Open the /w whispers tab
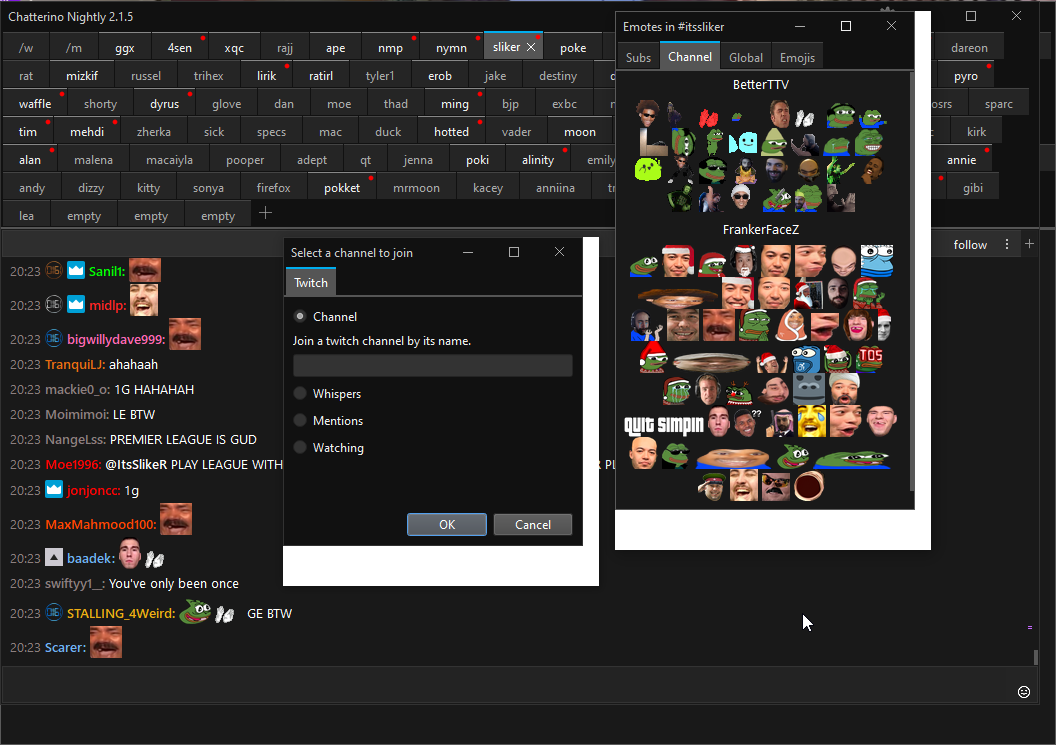1056x745 pixels. (x=26, y=48)
